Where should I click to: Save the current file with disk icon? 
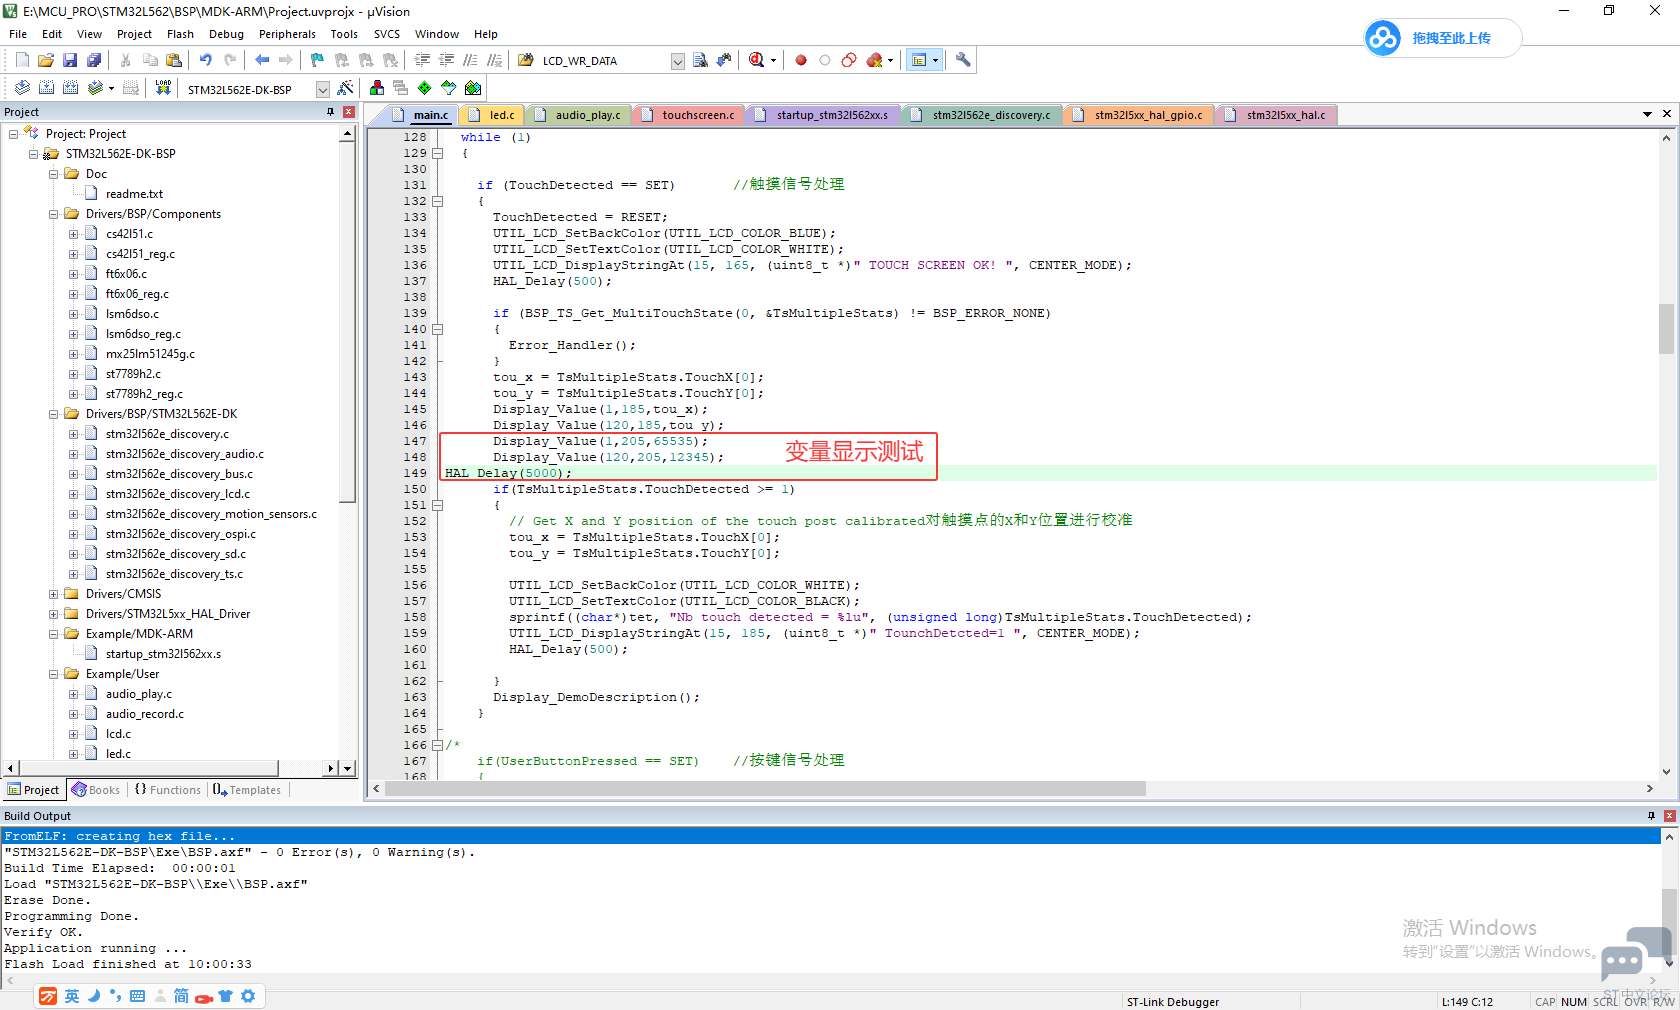pos(70,60)
